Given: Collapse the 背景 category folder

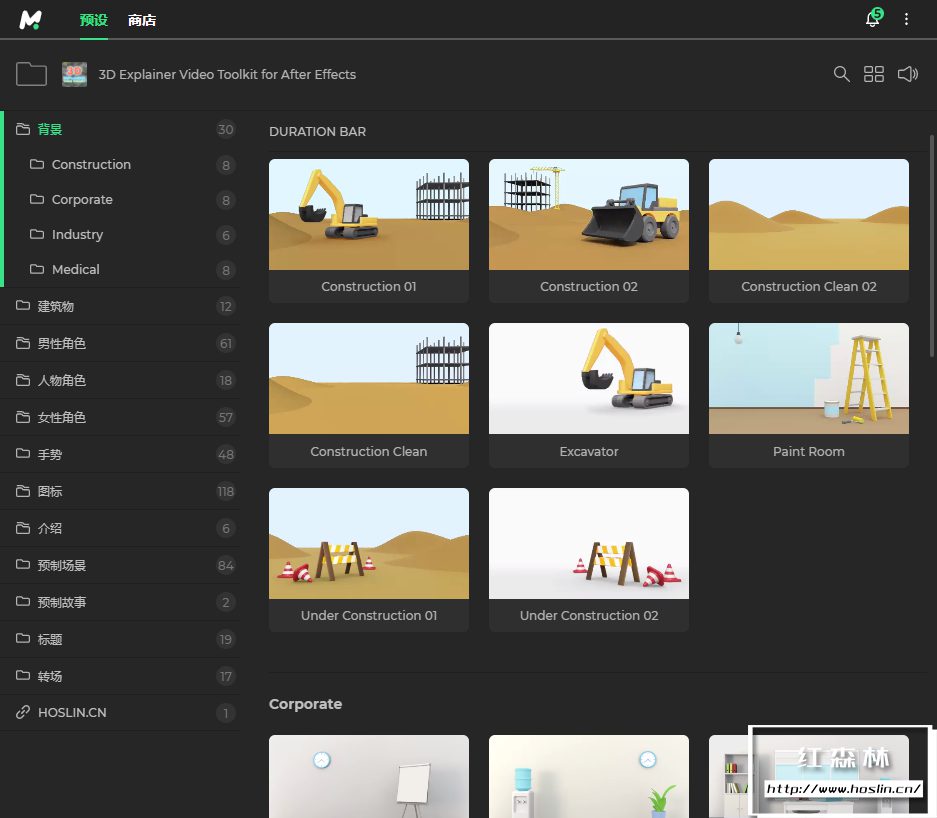Looking at the screenshot, I should point(50,129).
